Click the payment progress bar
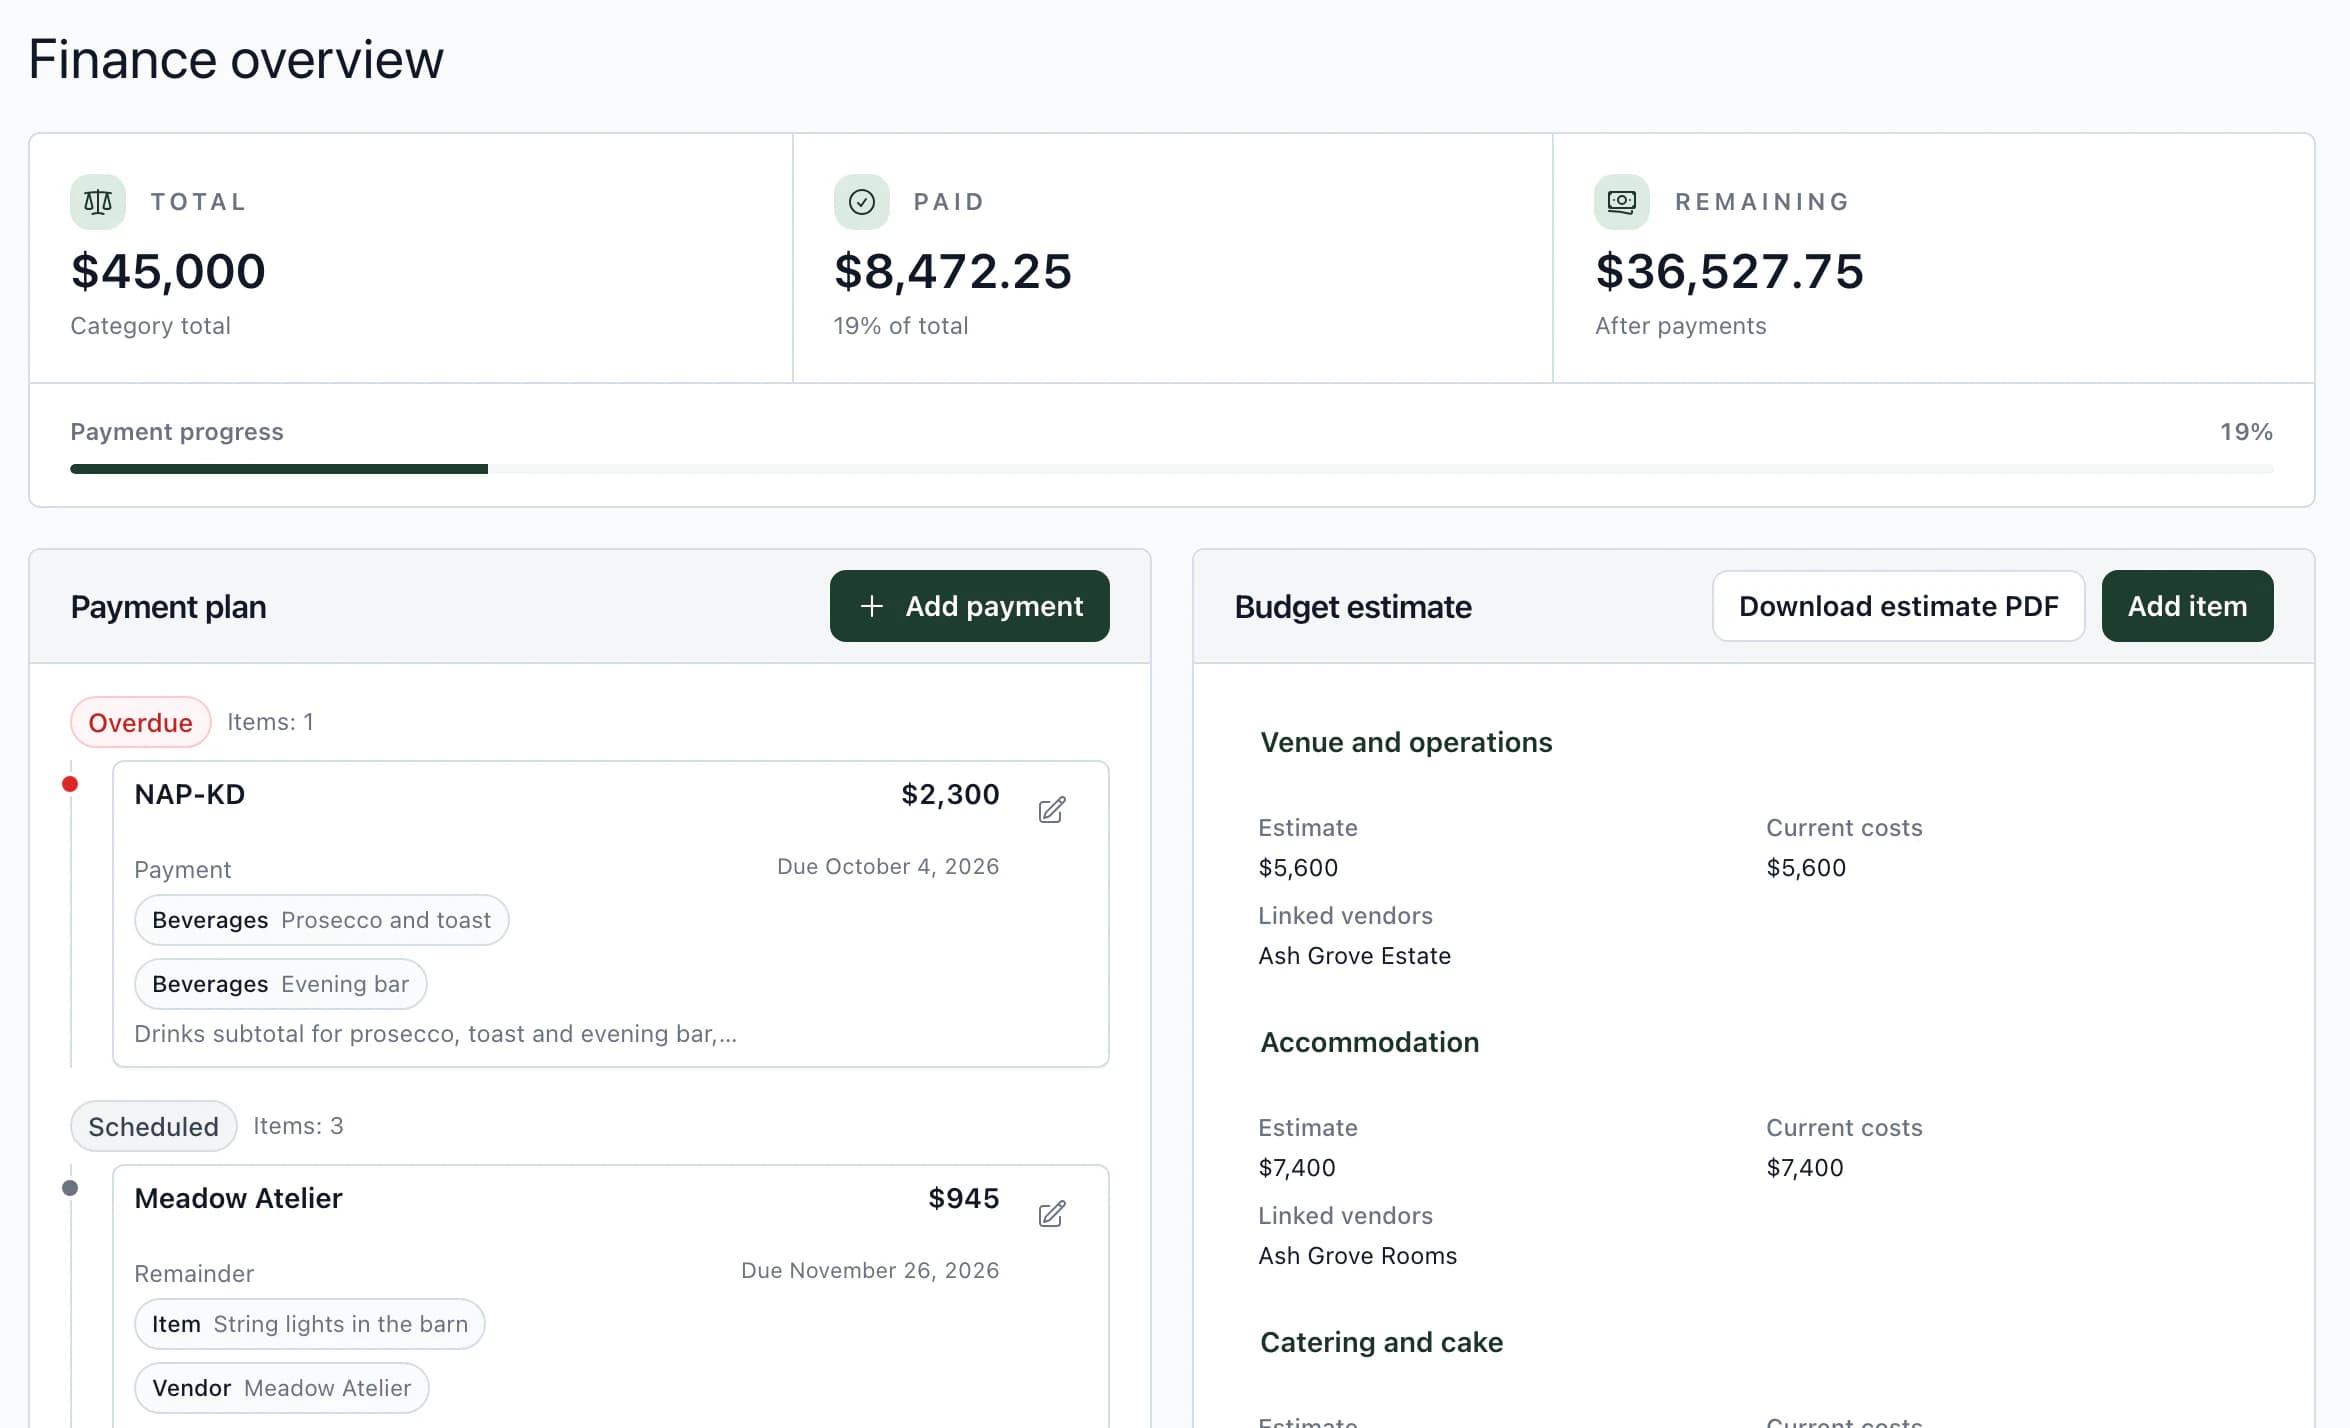 coord(1171,469)
